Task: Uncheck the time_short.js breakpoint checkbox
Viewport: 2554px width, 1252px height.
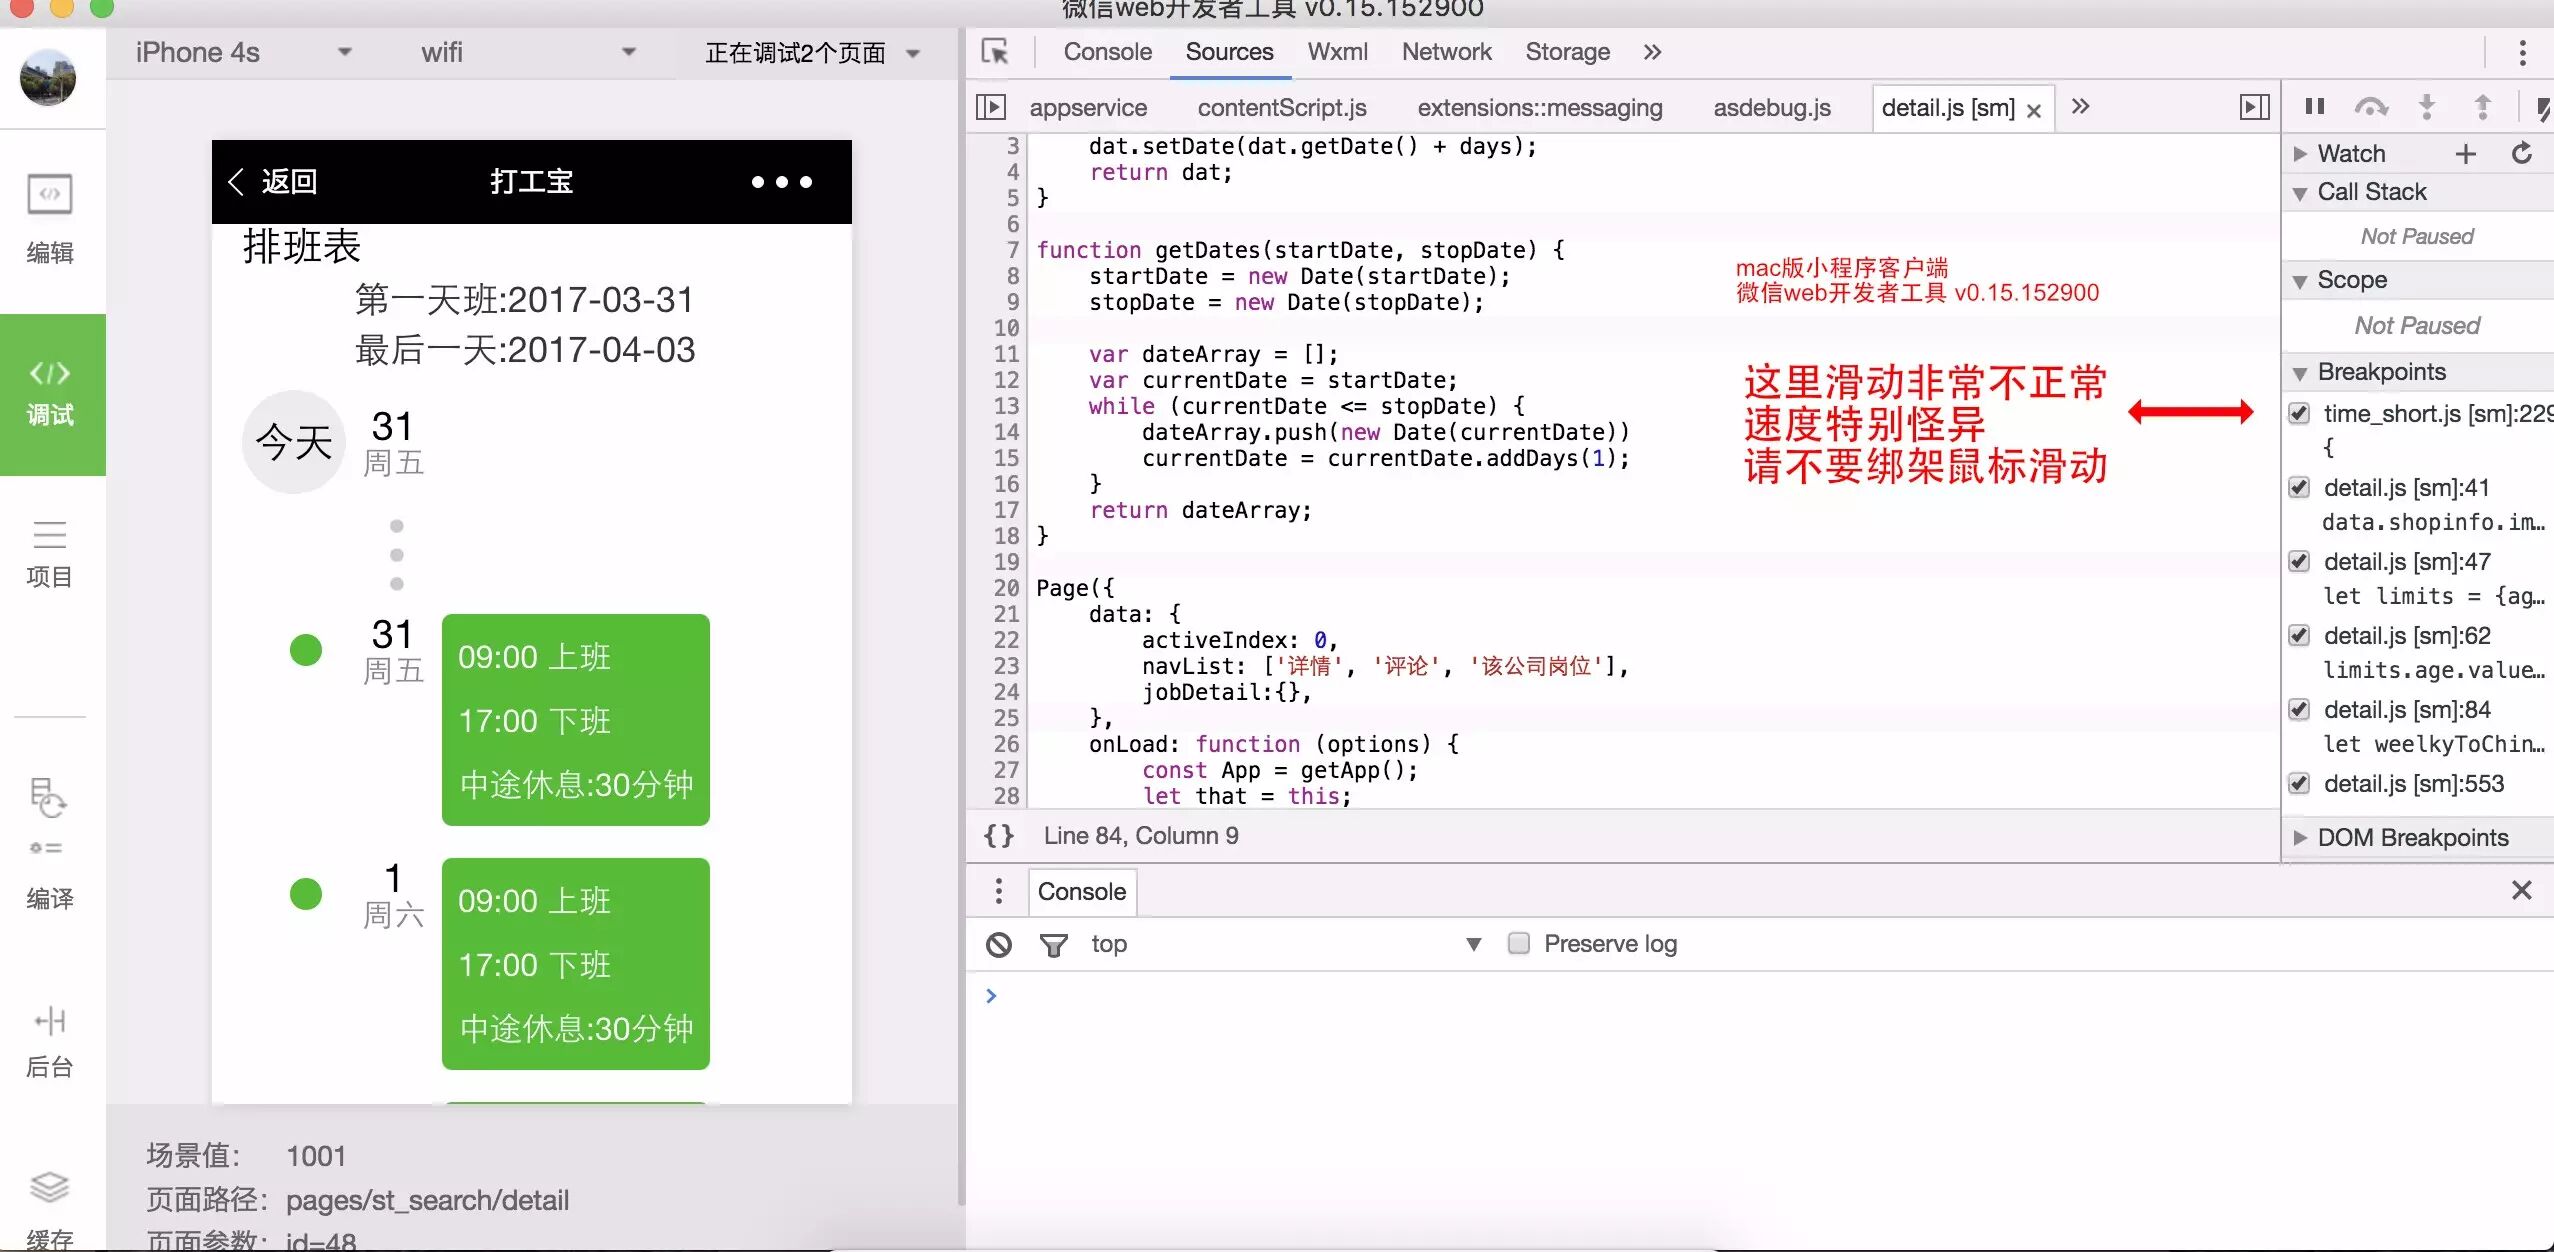Action: [x=2300, y=414]
